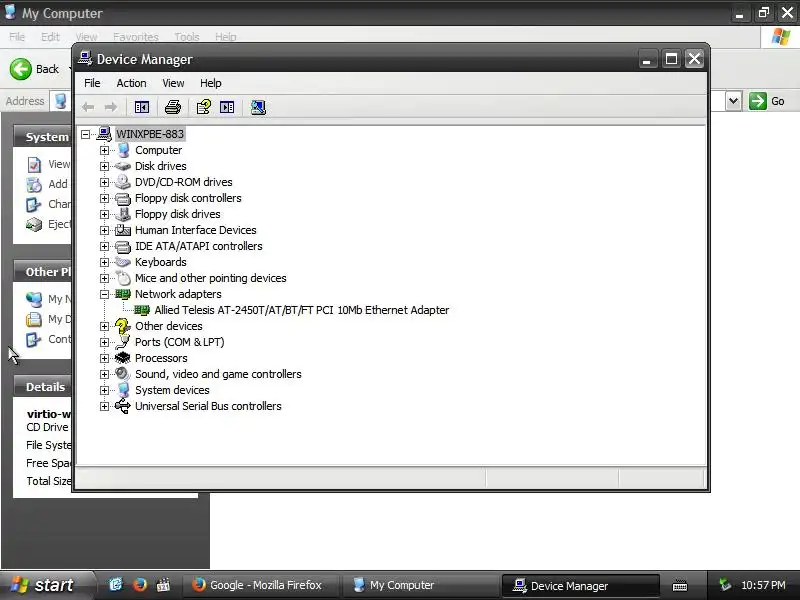Image resolution: width=800 pixels, height=600 pixels.
Task: Select the Computer category icon
Action: (123, 150)
